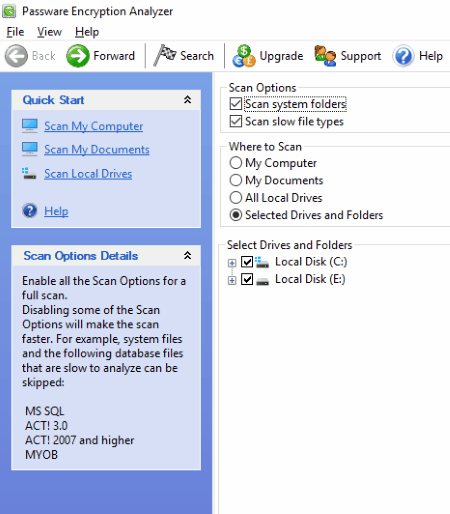Select the My Computer radio option

pyautogui.click(x=236, y=163)
